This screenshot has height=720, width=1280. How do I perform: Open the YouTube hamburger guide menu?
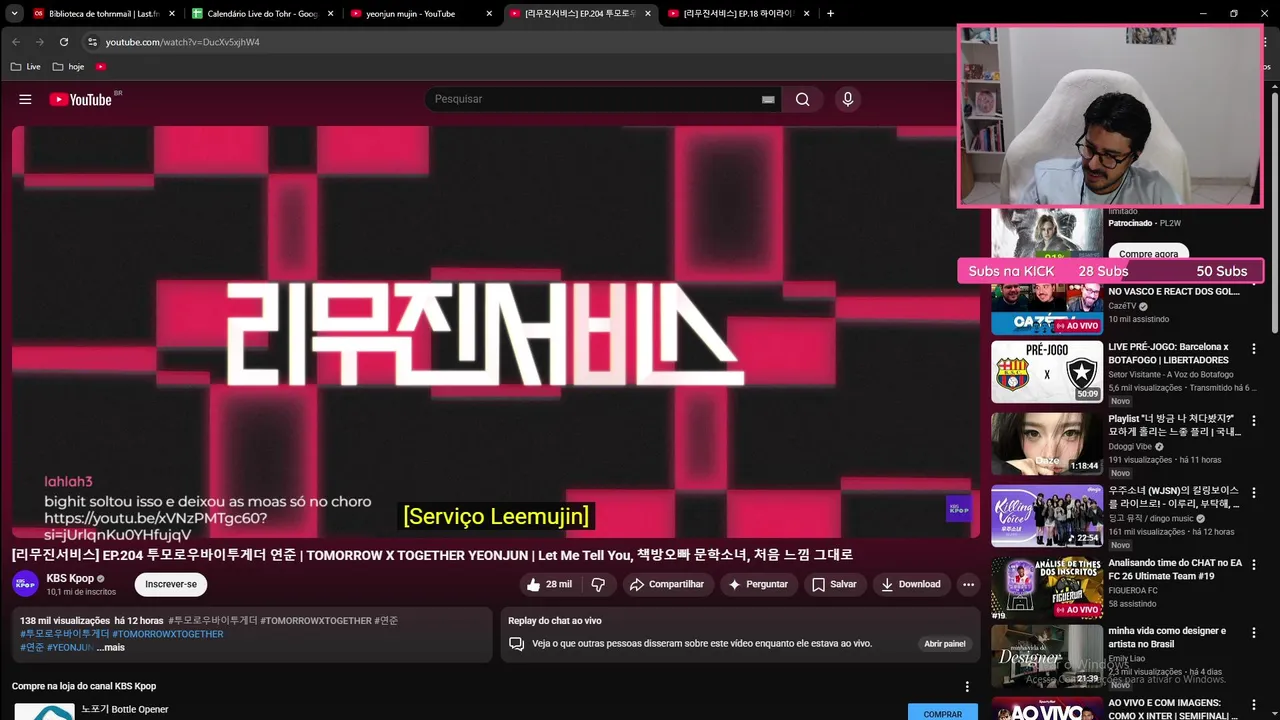click(25, 99)
